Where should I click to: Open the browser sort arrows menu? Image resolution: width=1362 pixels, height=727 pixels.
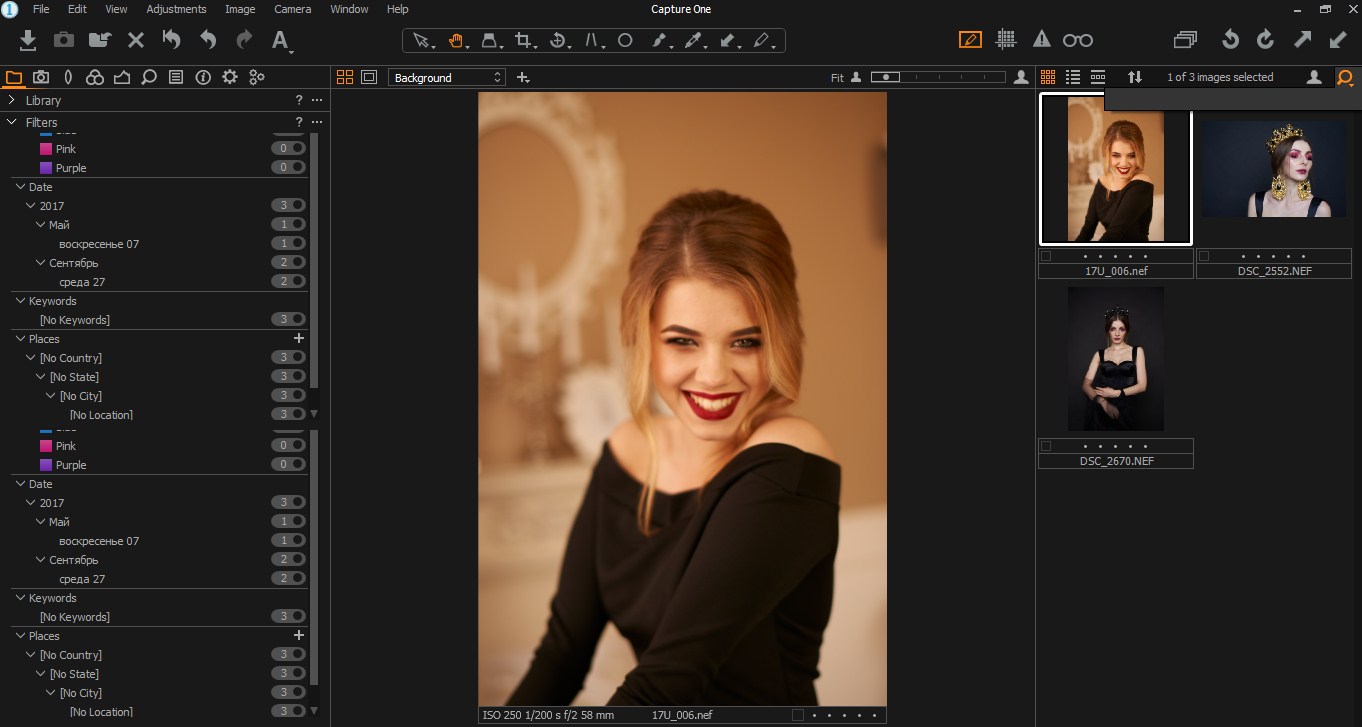tap(1134, 77)
